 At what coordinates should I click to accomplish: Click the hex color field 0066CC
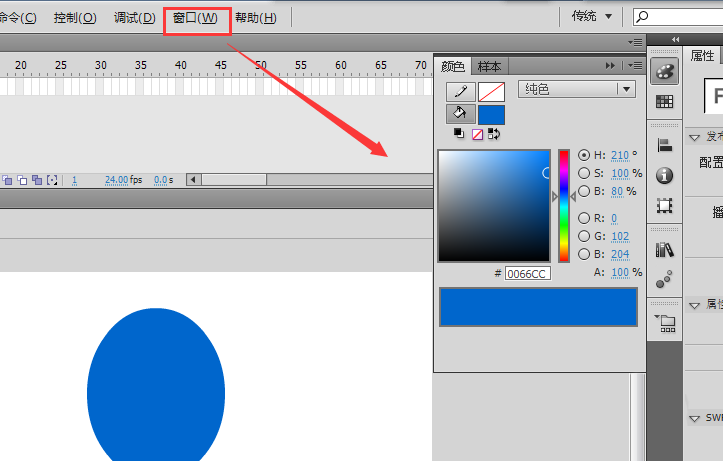(x=527, y=274)
